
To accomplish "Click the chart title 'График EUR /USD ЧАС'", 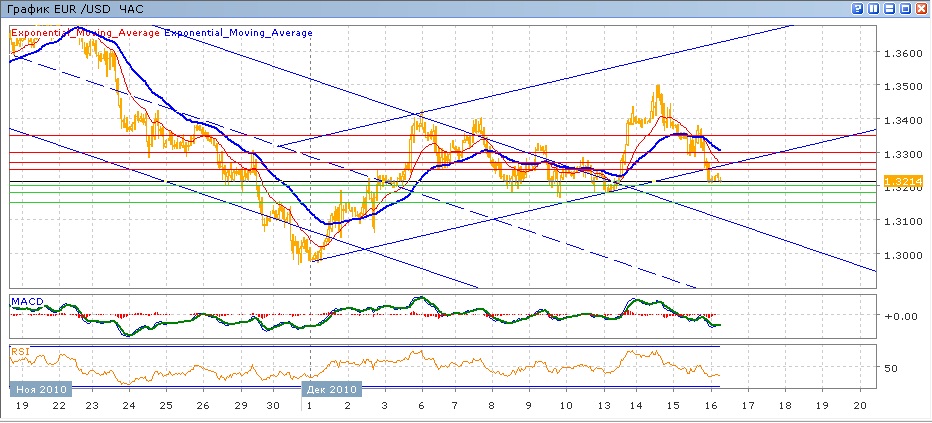I will [62, 8].
